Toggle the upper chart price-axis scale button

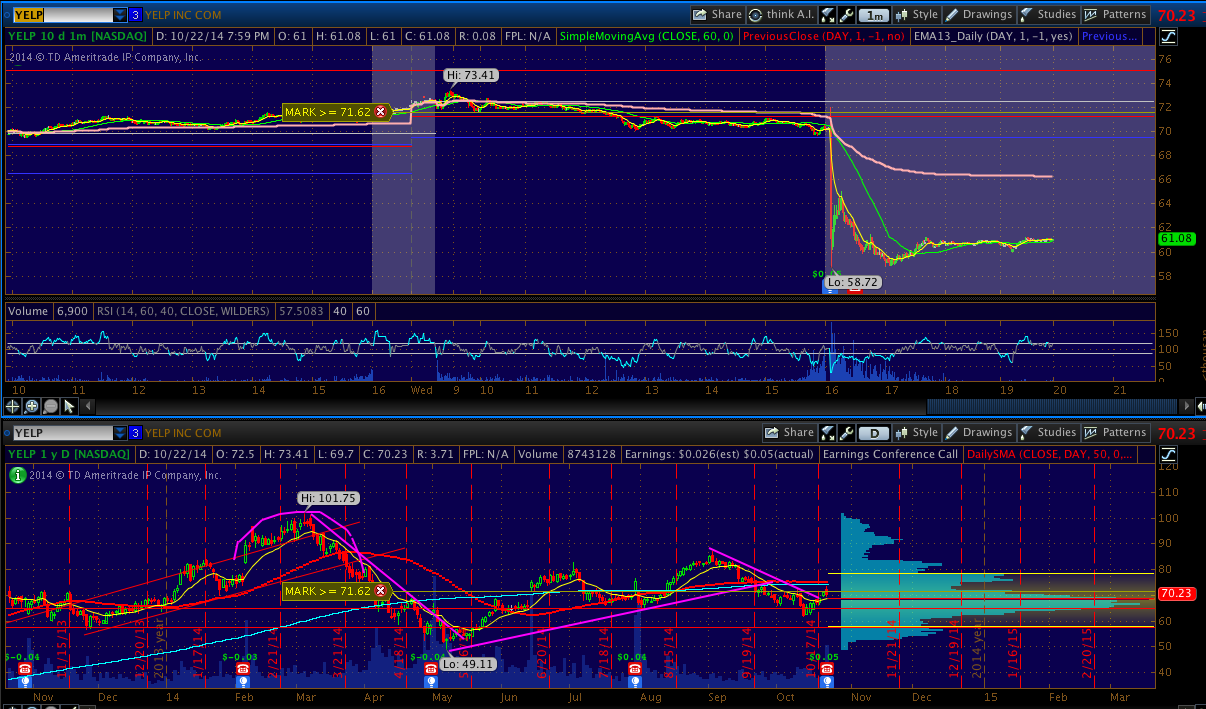tap(1169, 37)
